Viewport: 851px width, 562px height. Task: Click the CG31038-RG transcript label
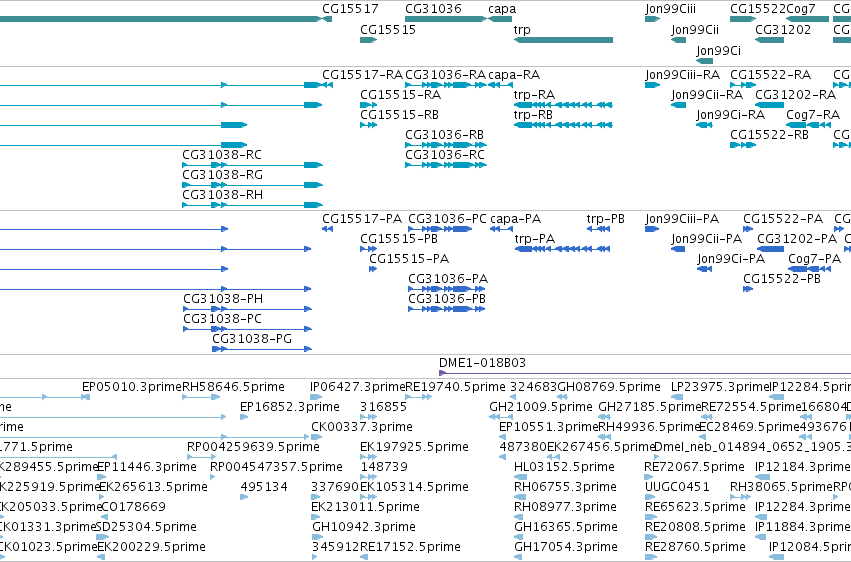coord(223,175)
